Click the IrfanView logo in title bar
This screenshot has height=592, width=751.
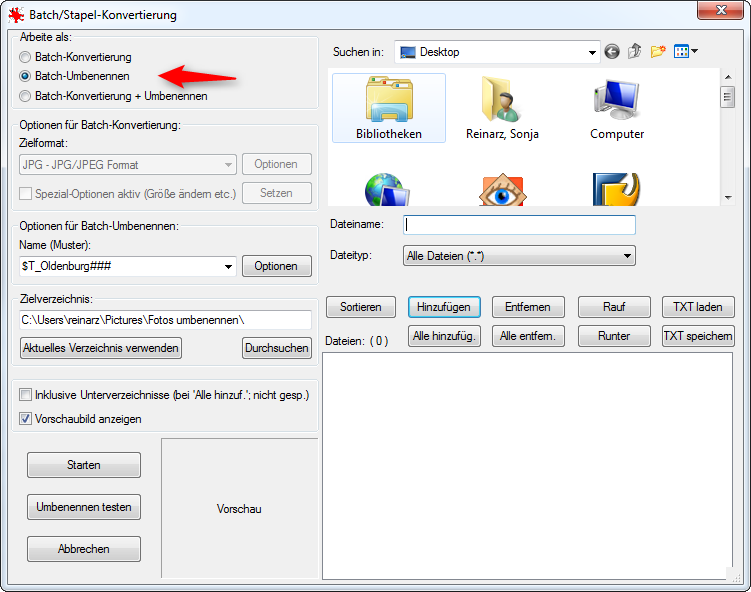point(16,15)
